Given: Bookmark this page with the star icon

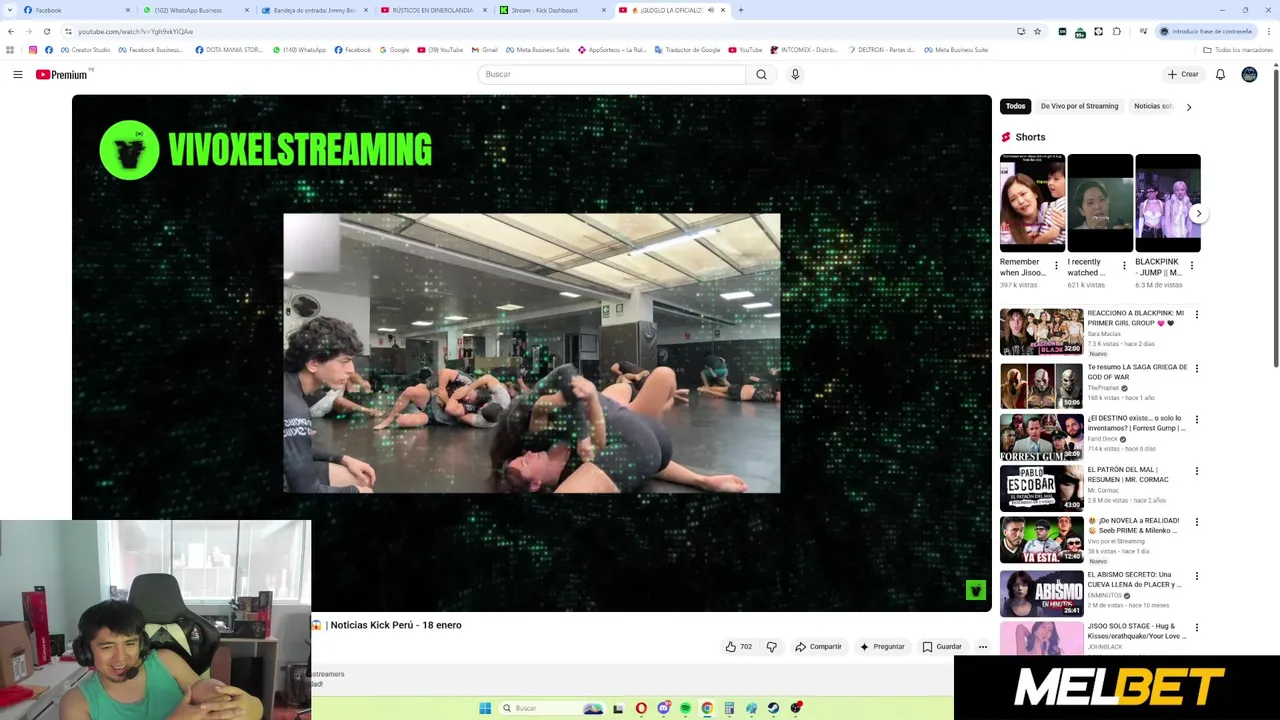Looking at the screenshot, I should (1037, 31).
